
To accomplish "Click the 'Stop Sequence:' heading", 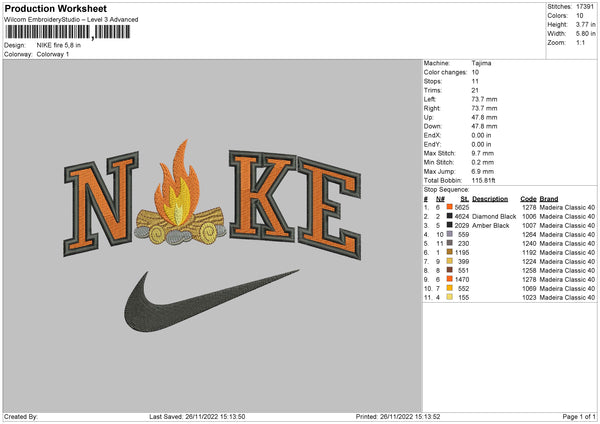I will (x=446, y=189).
